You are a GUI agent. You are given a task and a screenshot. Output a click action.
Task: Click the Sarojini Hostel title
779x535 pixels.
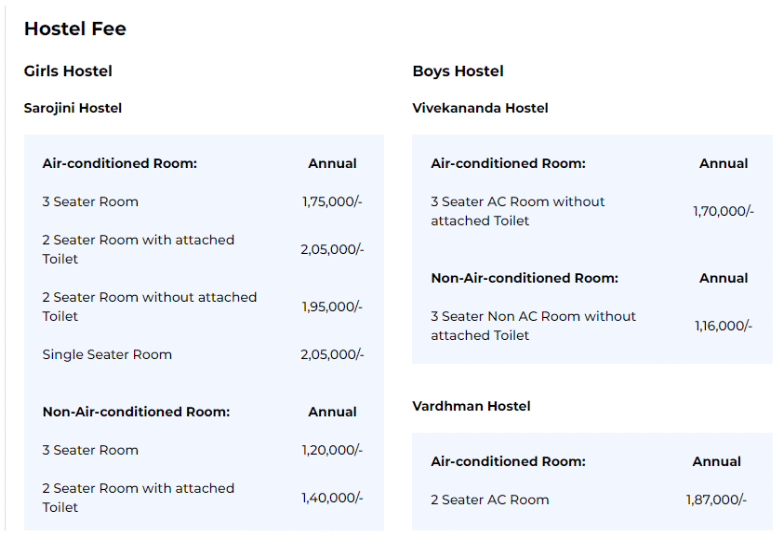point(73,108)
